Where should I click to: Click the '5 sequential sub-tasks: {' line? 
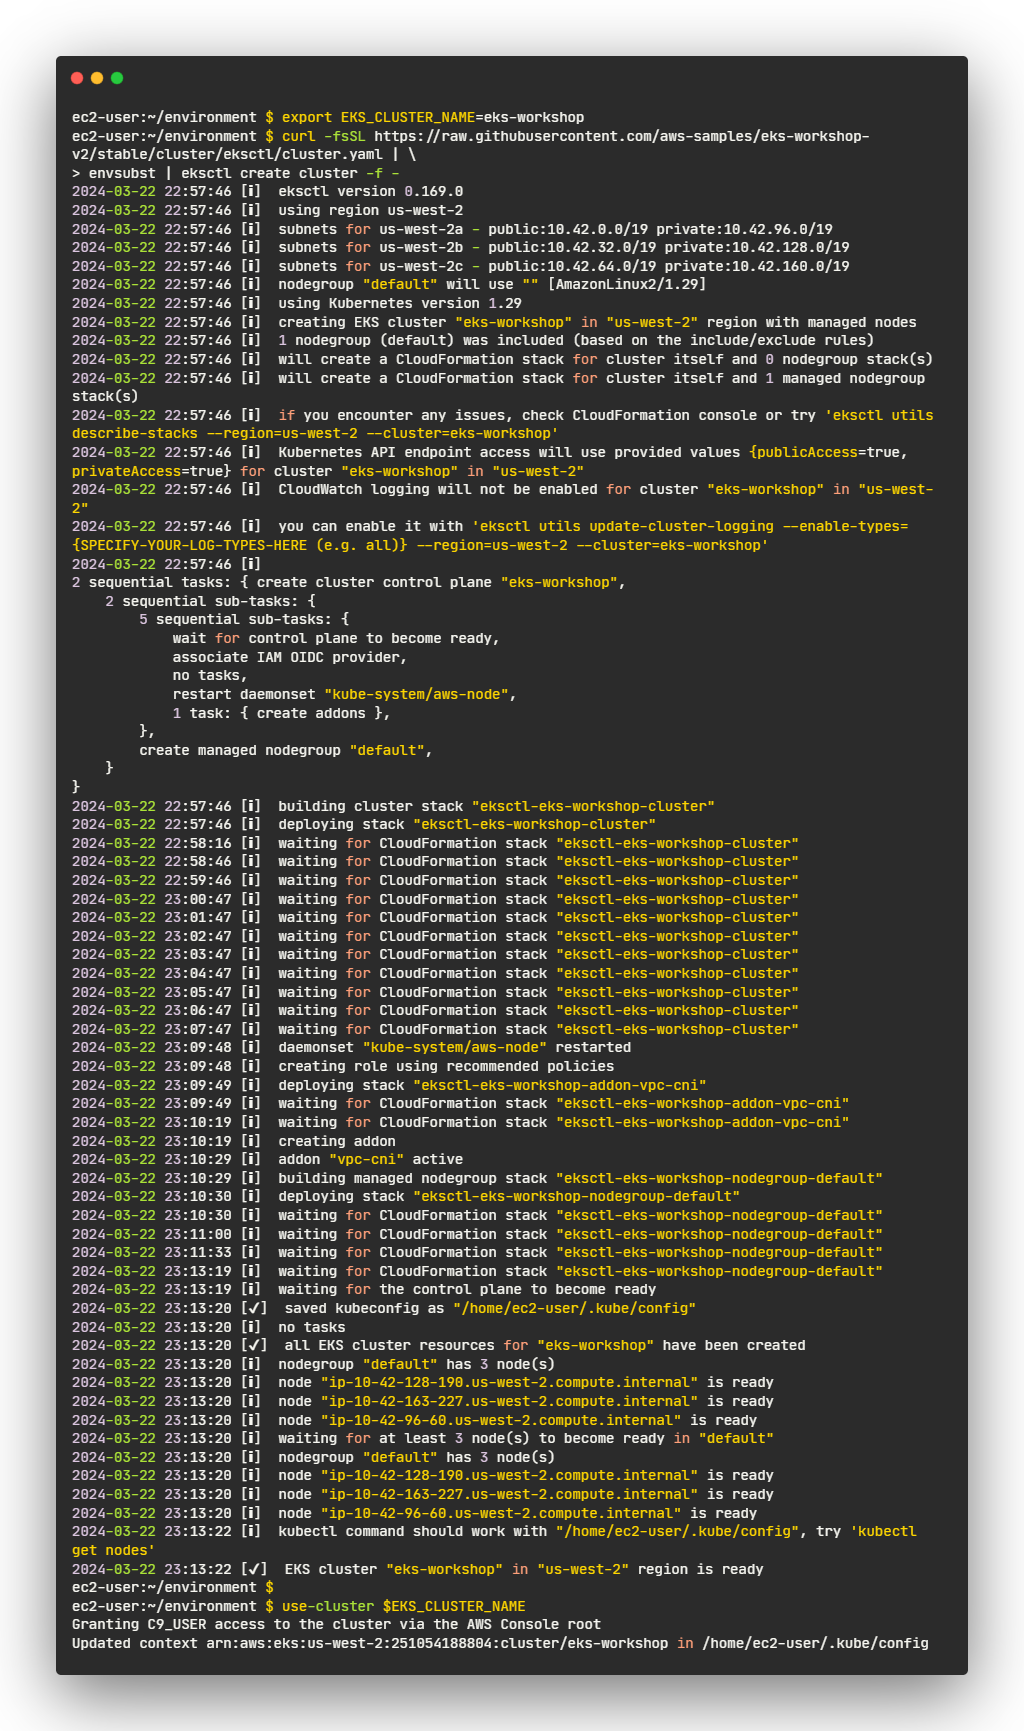tap(244, 619)
